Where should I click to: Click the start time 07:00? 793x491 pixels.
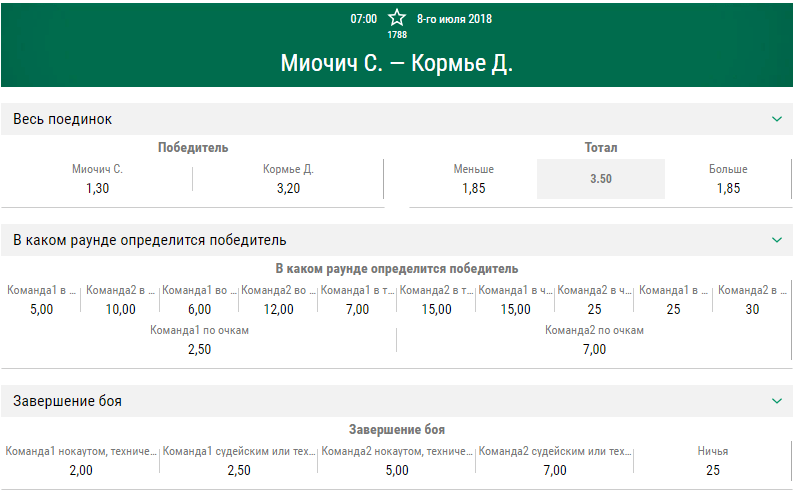point(364,19)
